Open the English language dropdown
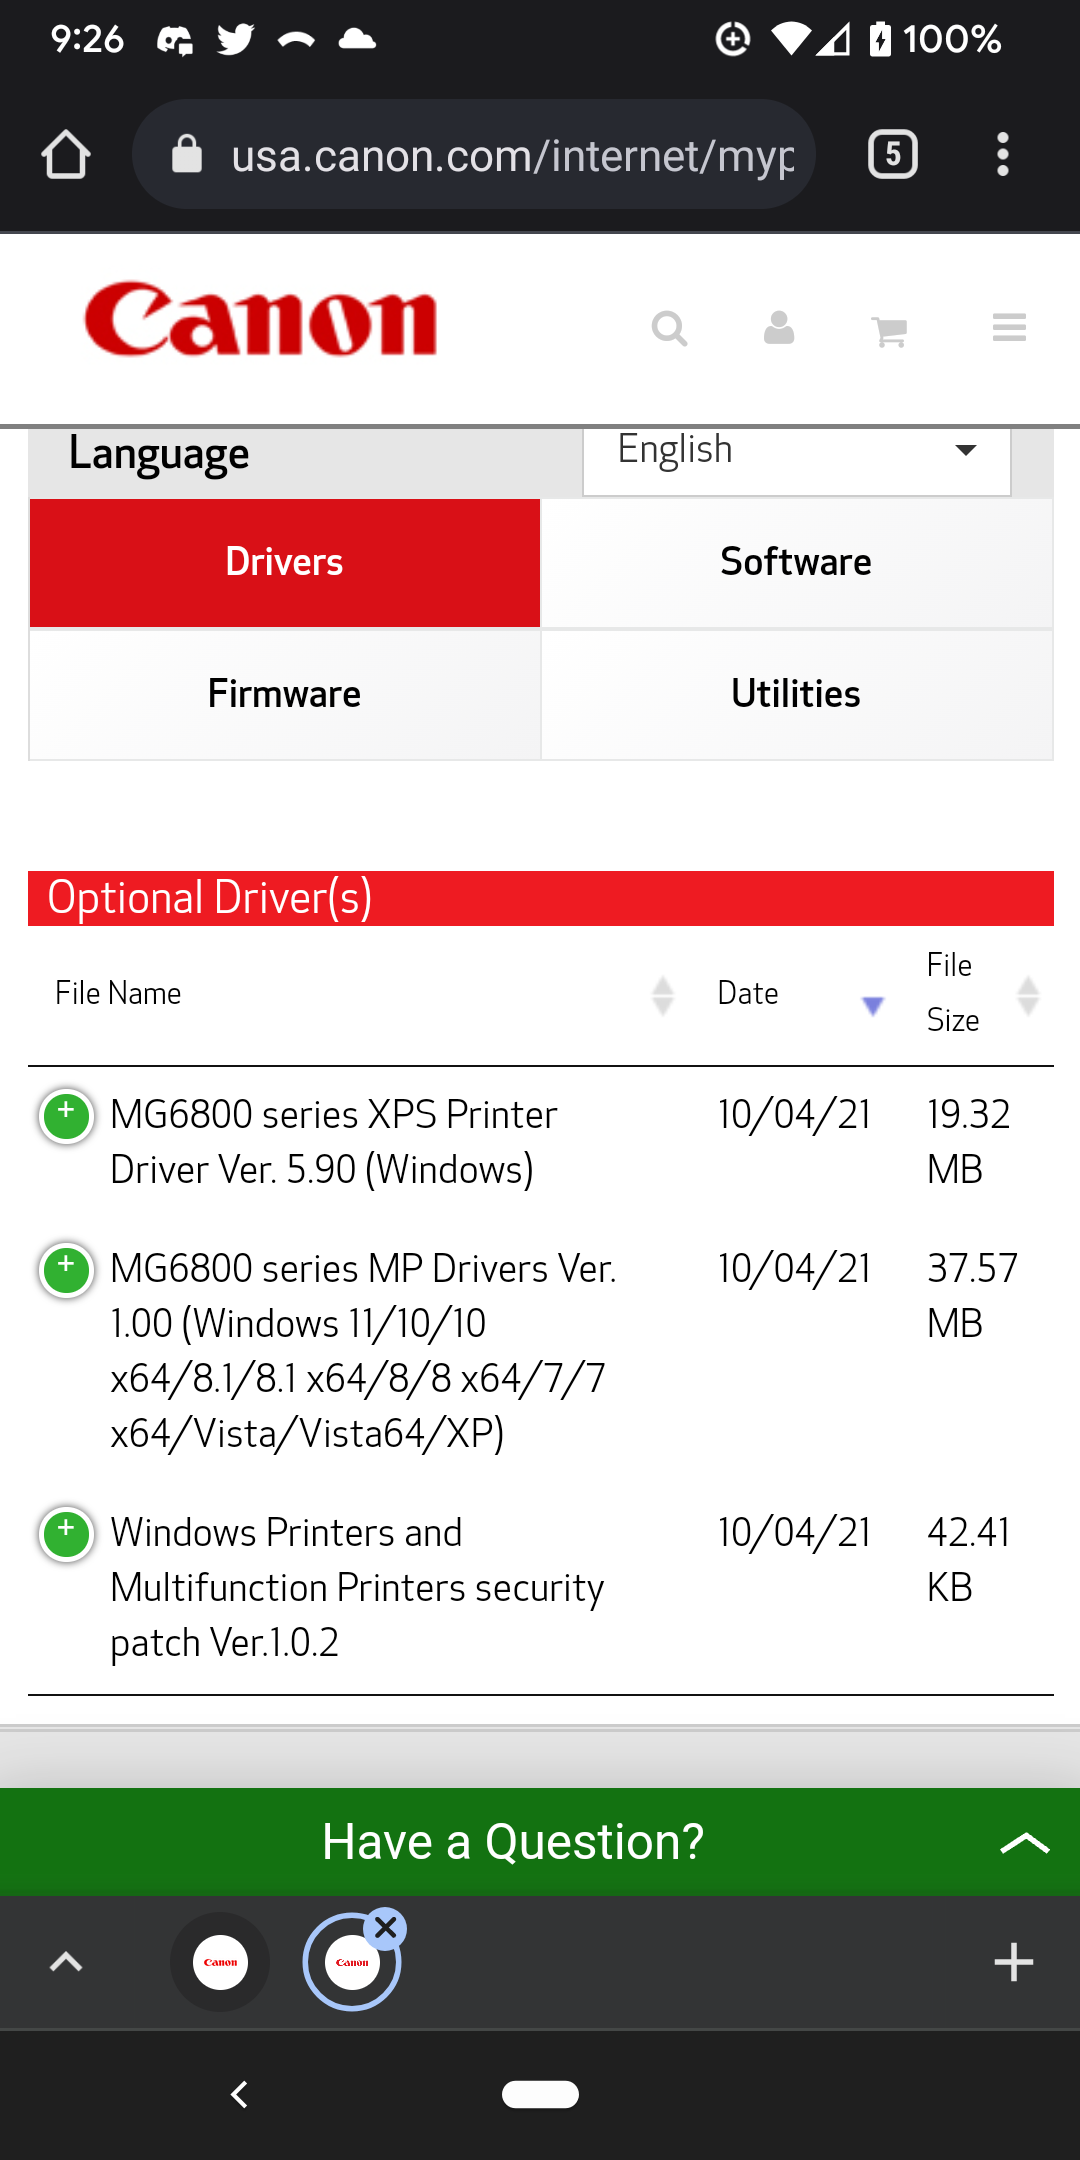The image size is (1080, 2160). click(x=796, y=452)
